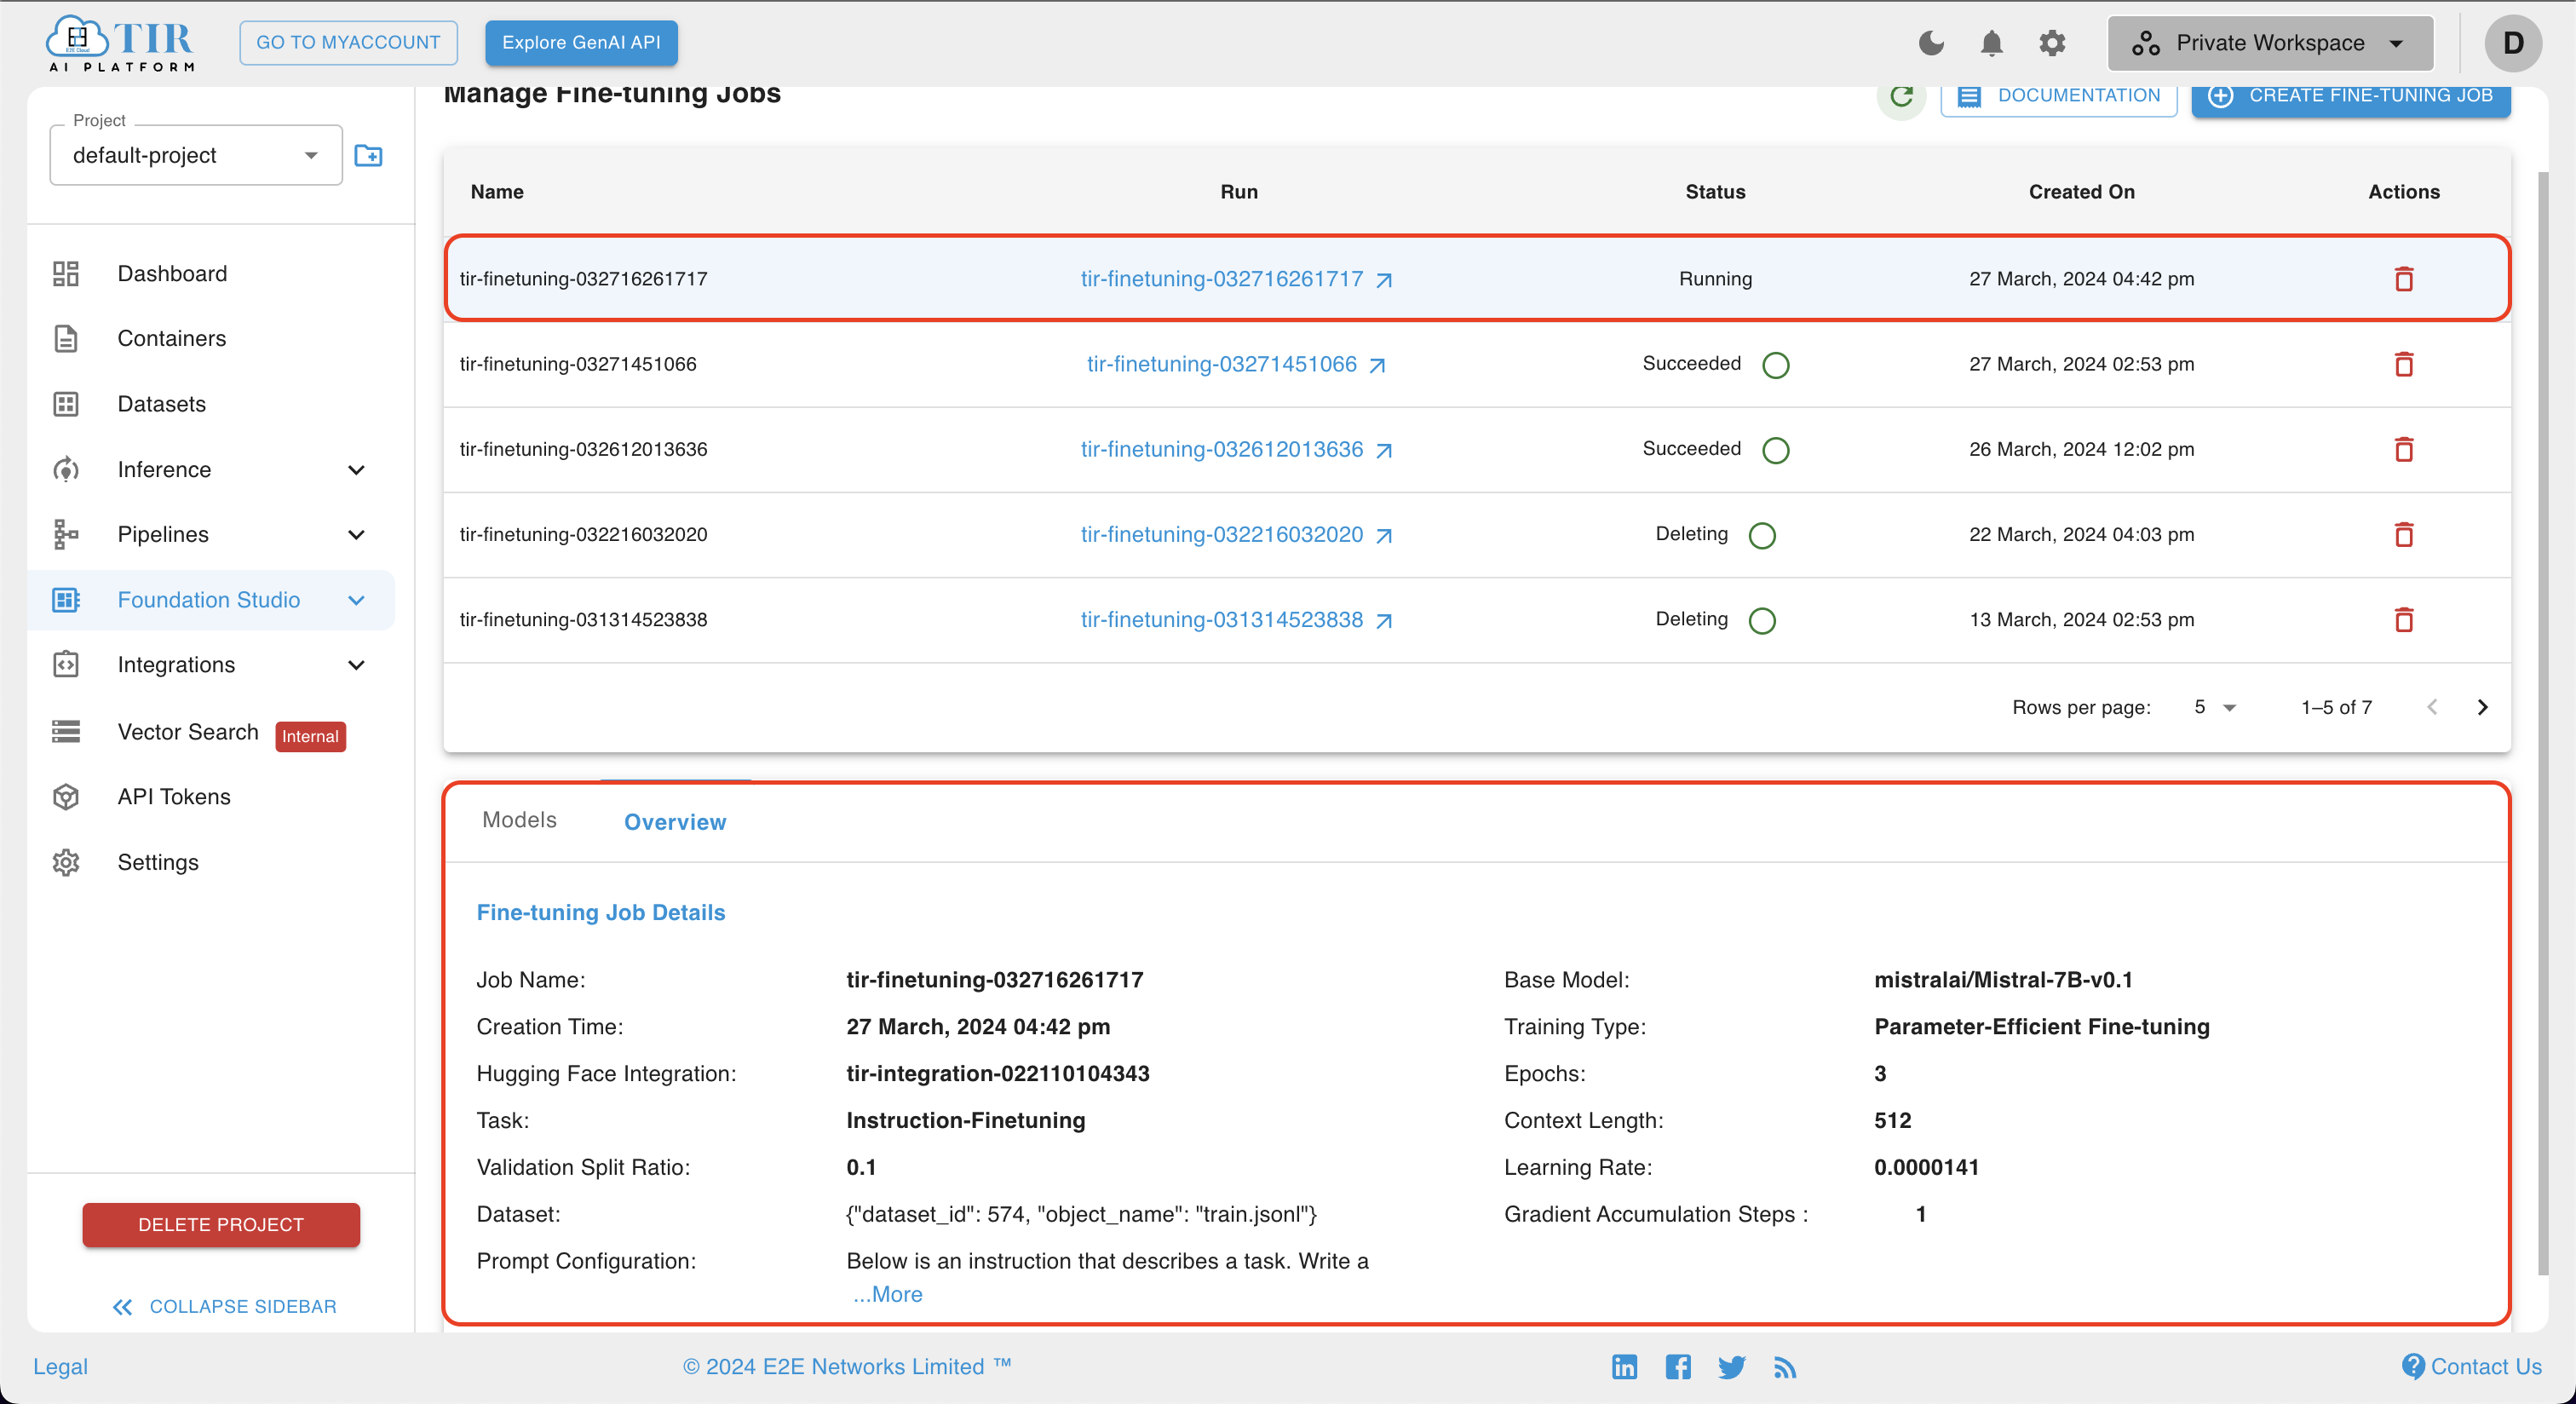Click status circle of tir-finetuning-03271451066
The image size is (2576, 1404).
coord(1775,365)
